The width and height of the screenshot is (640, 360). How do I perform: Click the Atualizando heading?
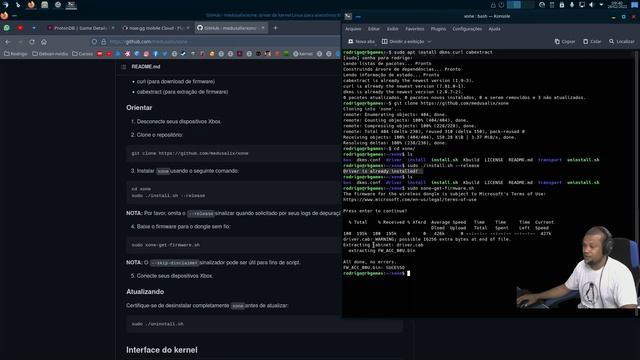click(145, 292)
